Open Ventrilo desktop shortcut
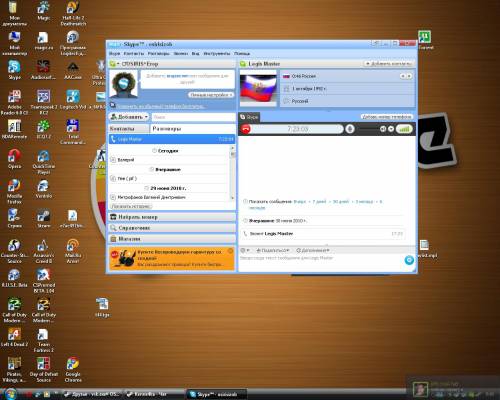 pyautogui.click(x=43, y=189)
